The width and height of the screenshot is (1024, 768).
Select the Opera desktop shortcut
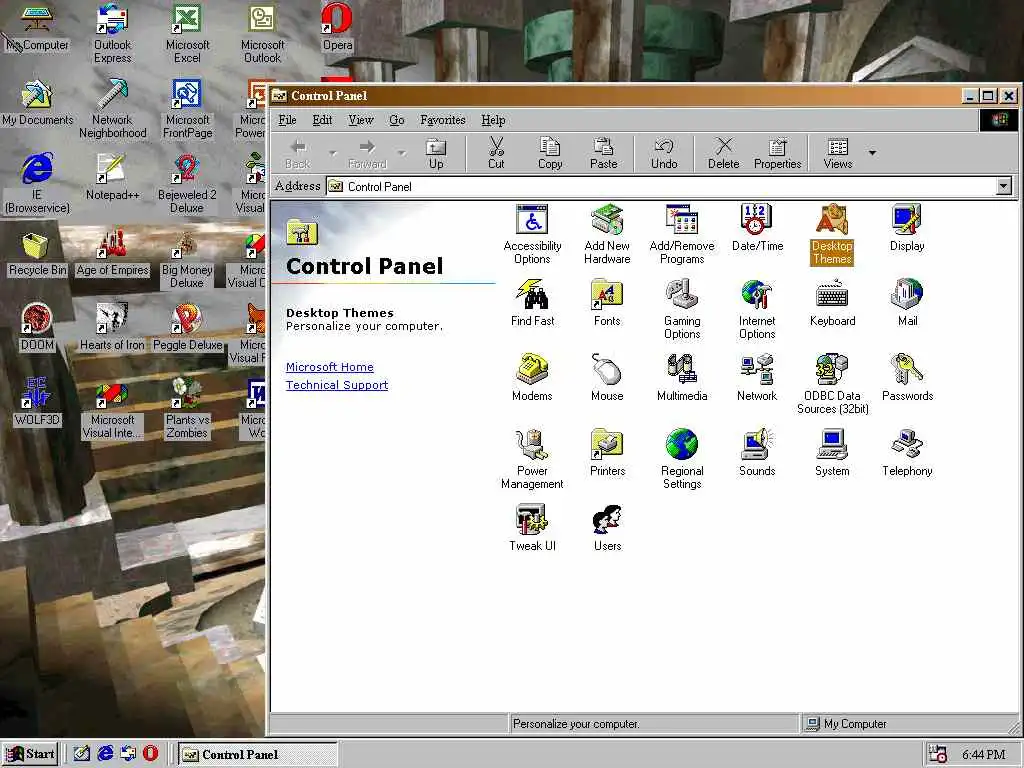tap(337, 27)
